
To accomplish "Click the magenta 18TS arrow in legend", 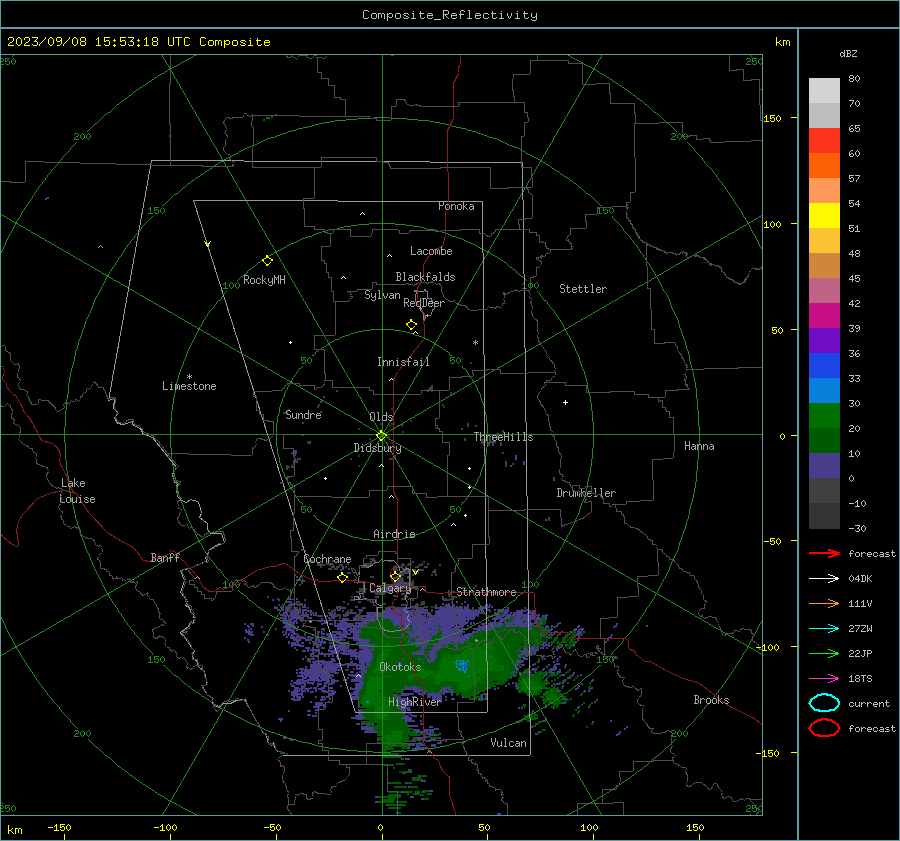I will click(x=824, y=679).
